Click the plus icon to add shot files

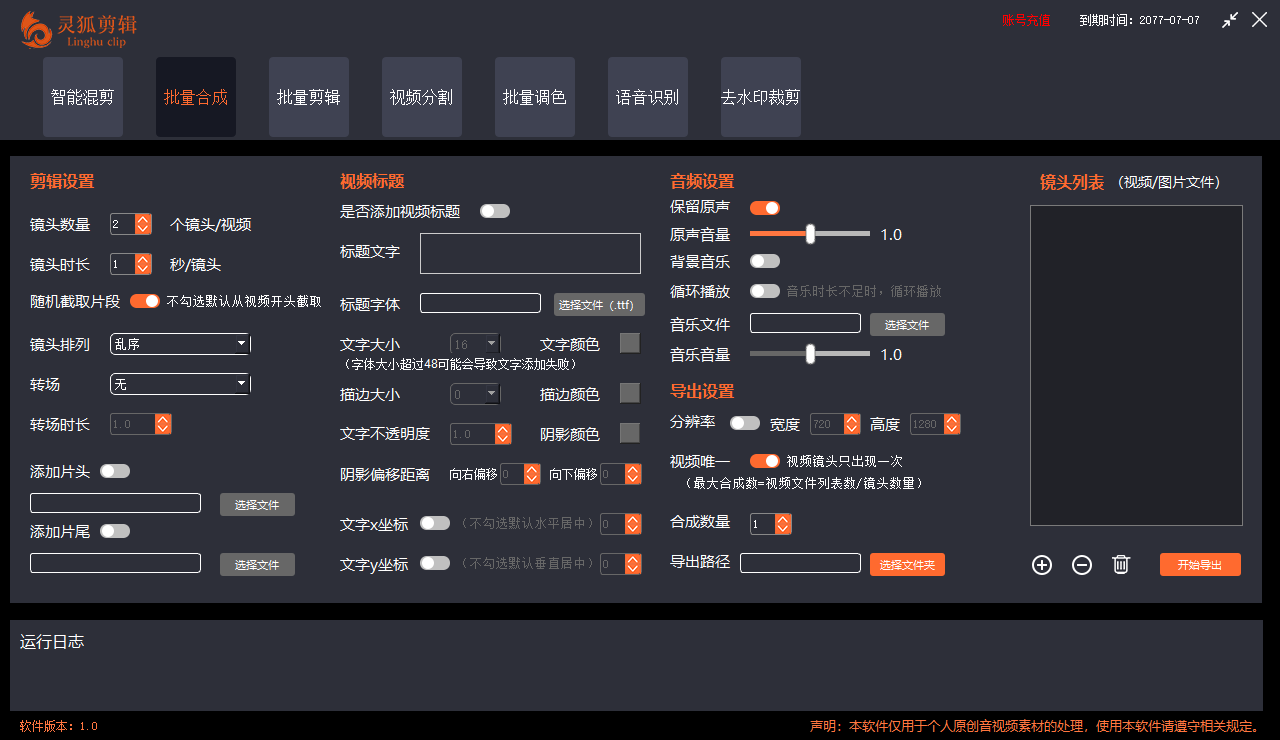pyautogui.click(x=1041, y=565)
